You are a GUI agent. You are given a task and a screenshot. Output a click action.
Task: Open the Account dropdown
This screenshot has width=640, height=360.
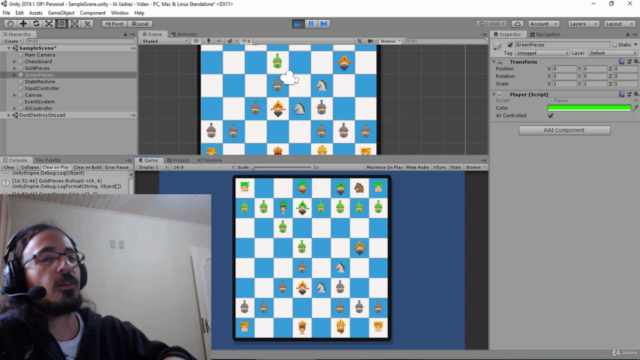544,24
